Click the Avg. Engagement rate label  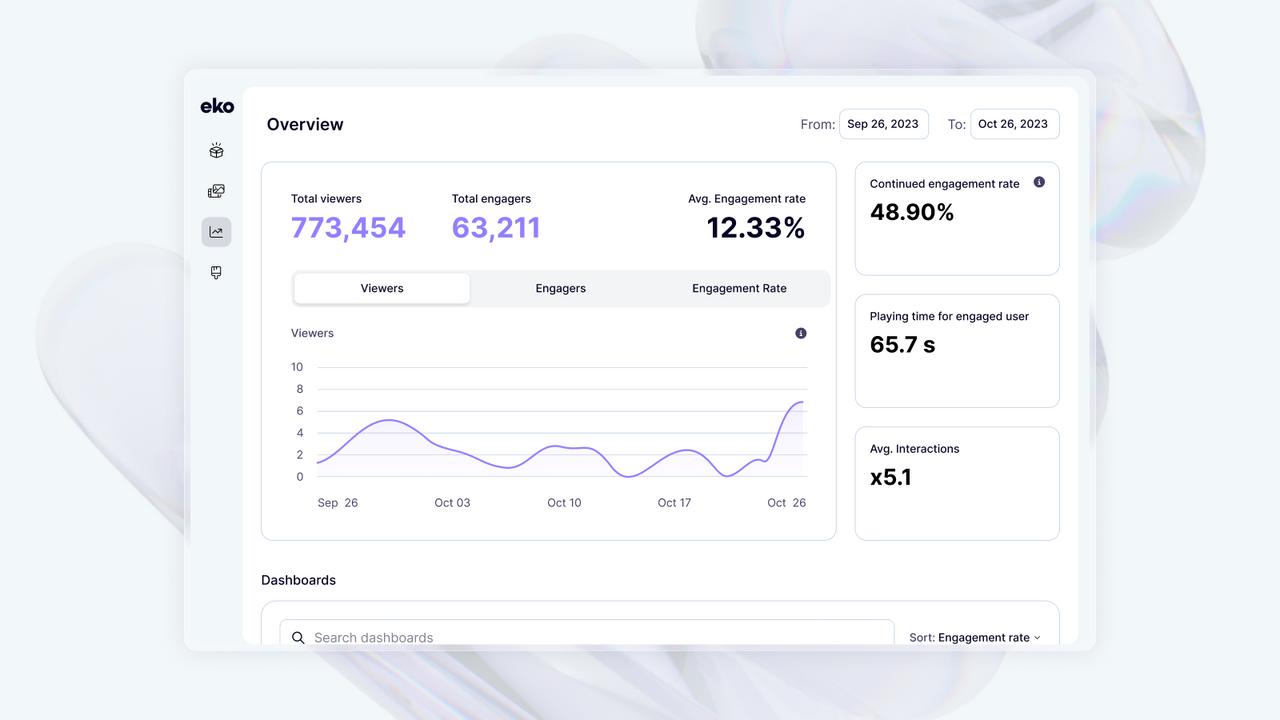click(747, 199)
